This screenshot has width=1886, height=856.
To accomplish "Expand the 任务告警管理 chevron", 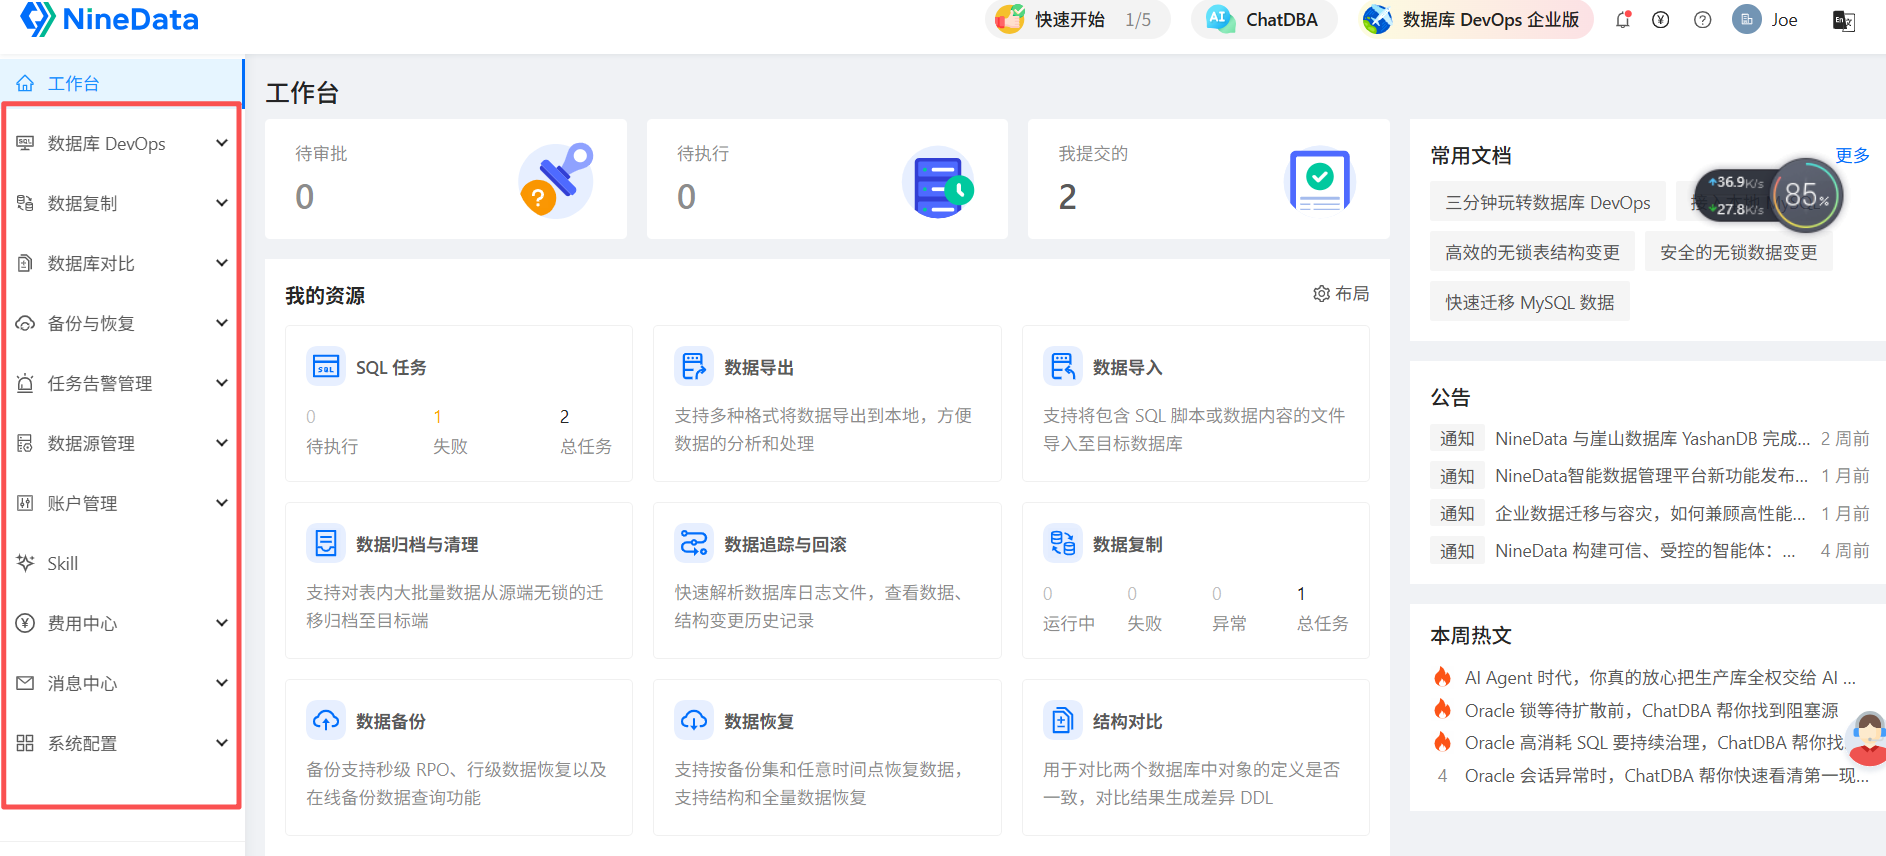I will [222, 383].
